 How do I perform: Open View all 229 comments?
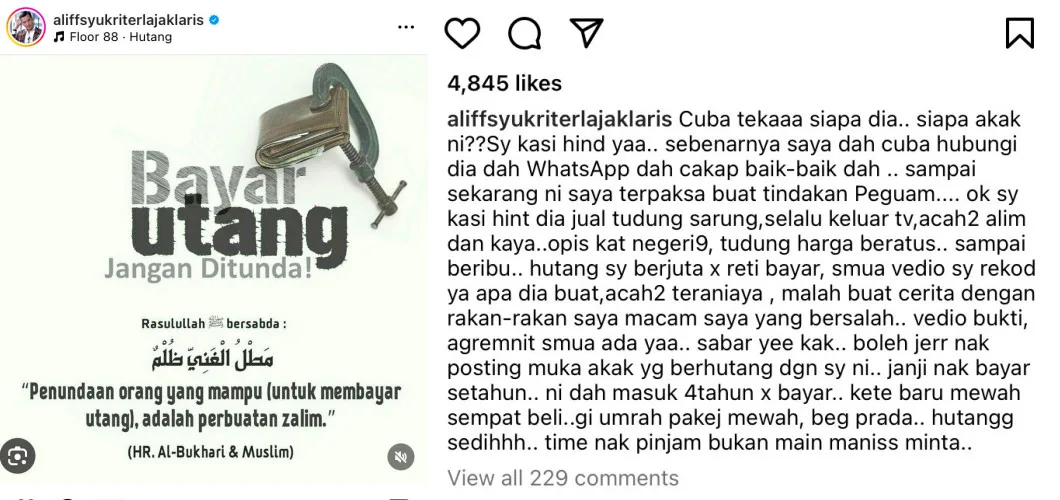coord(562,478)
